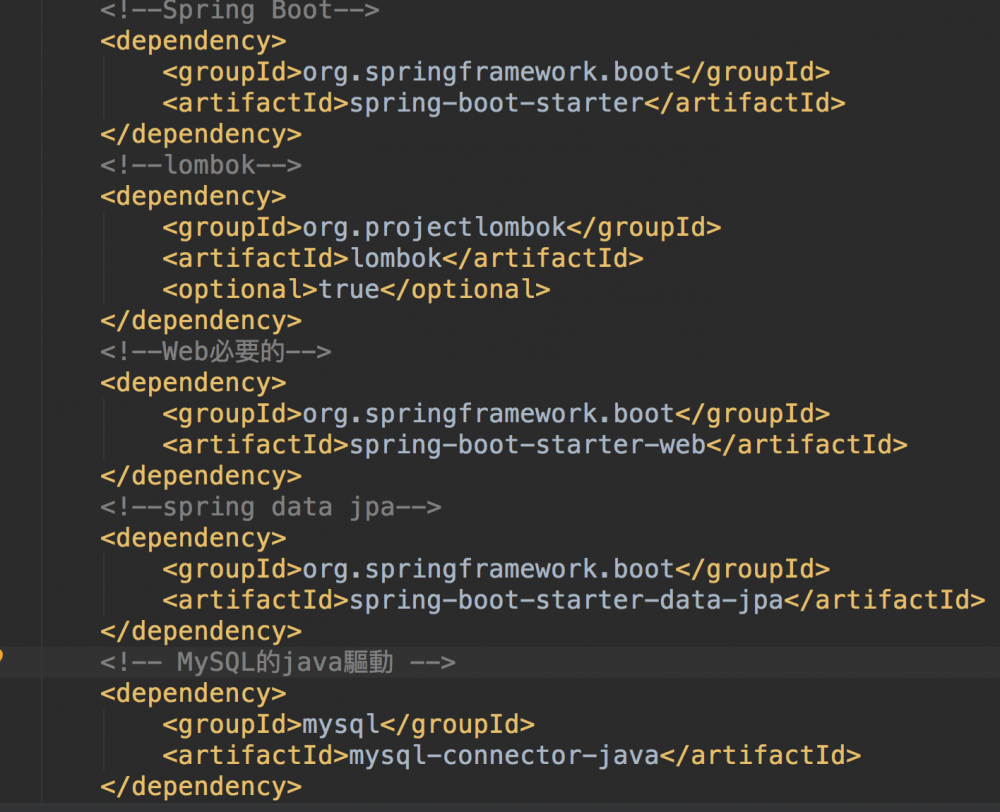Click the closing dependency tag of the lombok block
This screenshot has width=1000, height=812.
coord(200,320)
